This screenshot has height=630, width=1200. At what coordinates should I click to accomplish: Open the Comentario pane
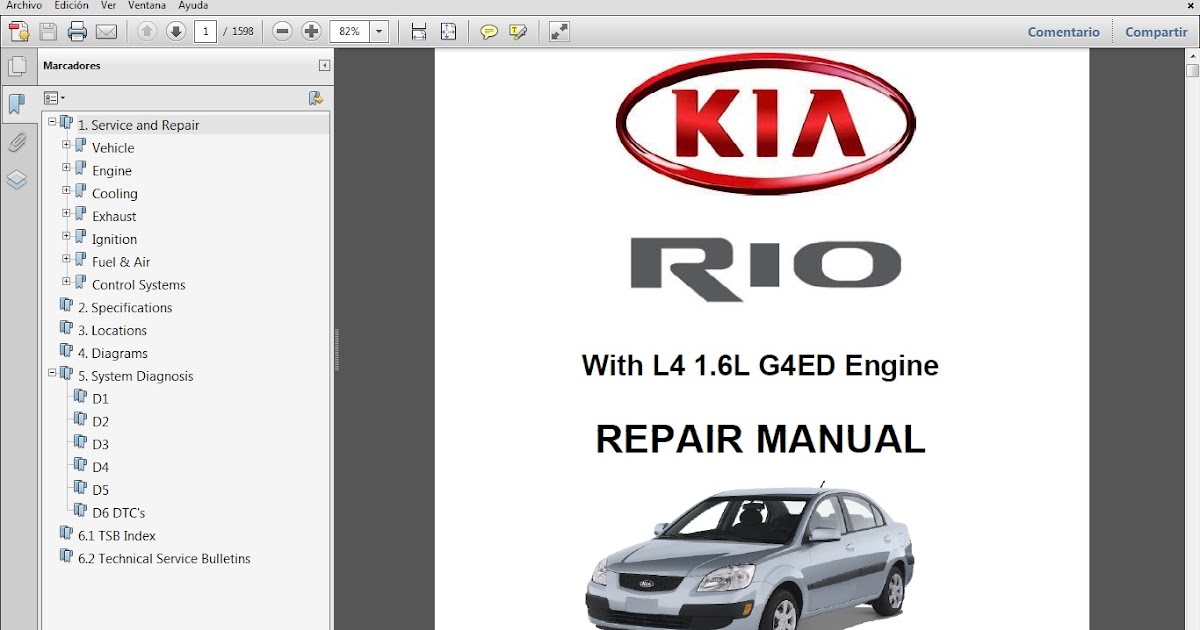(1064, 32)
